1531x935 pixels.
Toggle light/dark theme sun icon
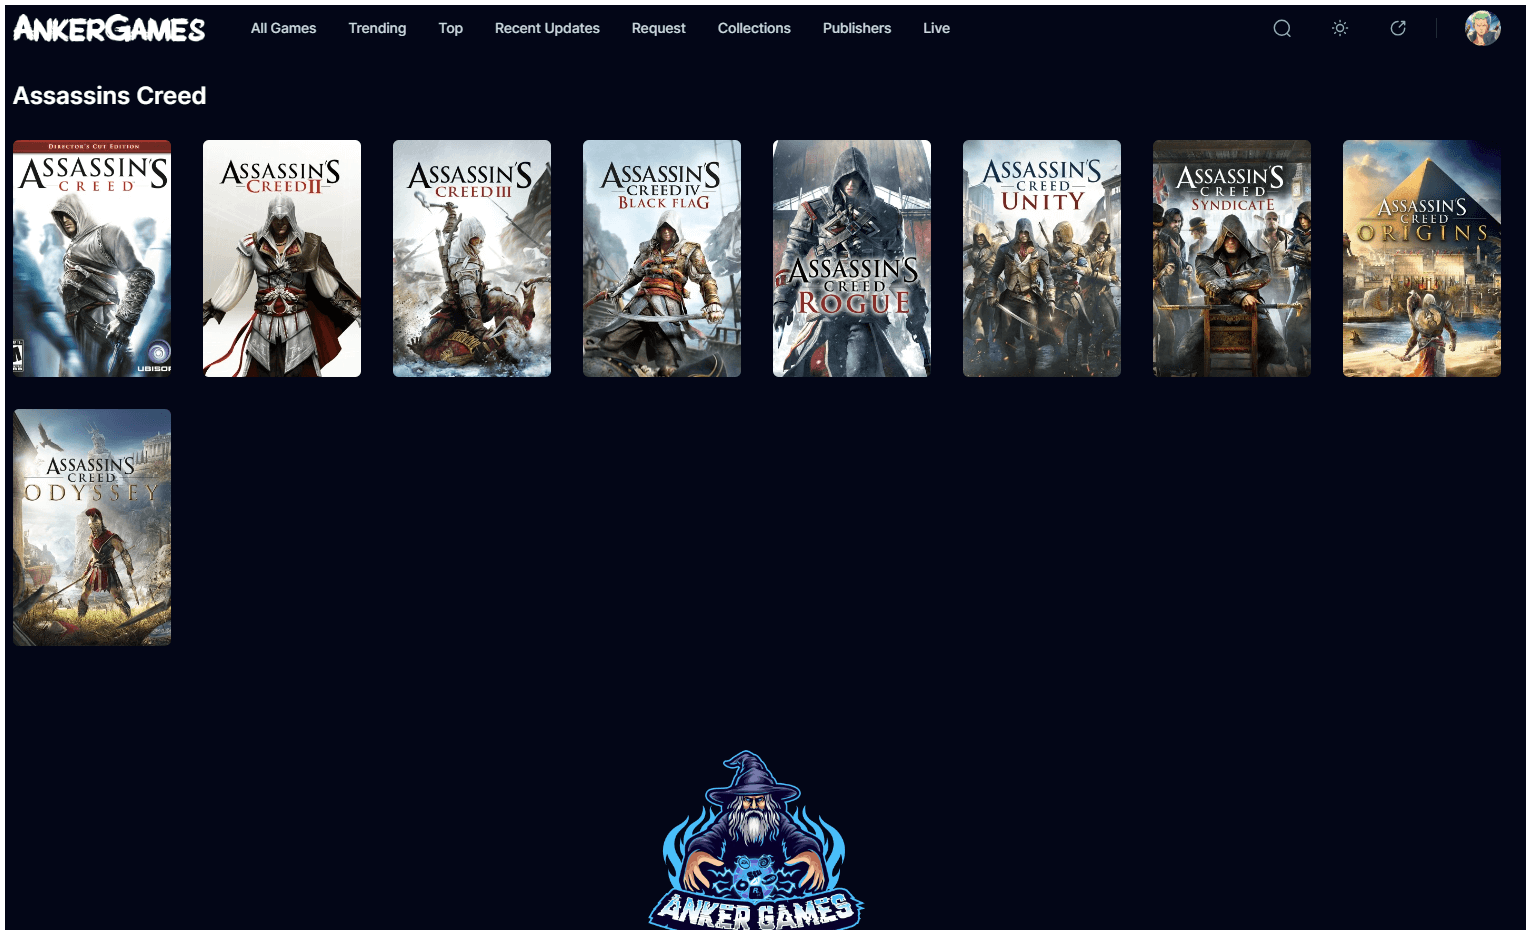click(1340, 28)
